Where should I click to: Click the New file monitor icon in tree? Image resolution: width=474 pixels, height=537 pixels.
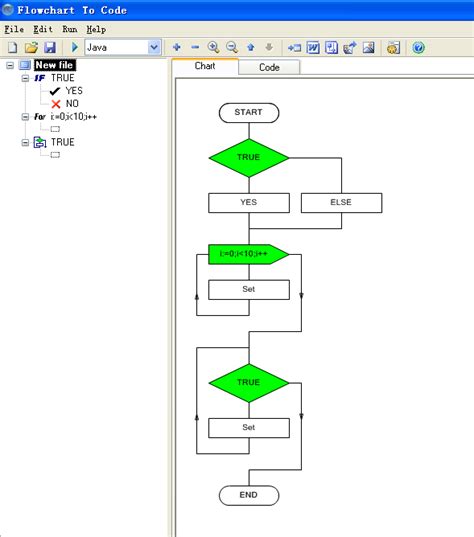[x=25, y=65]
